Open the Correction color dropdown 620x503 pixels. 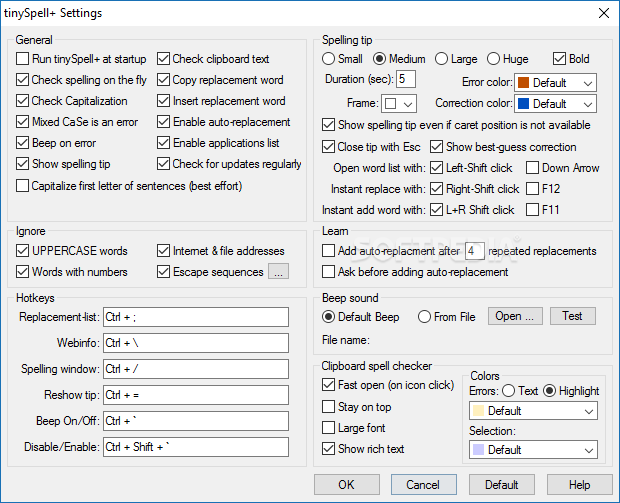(555, 104)
